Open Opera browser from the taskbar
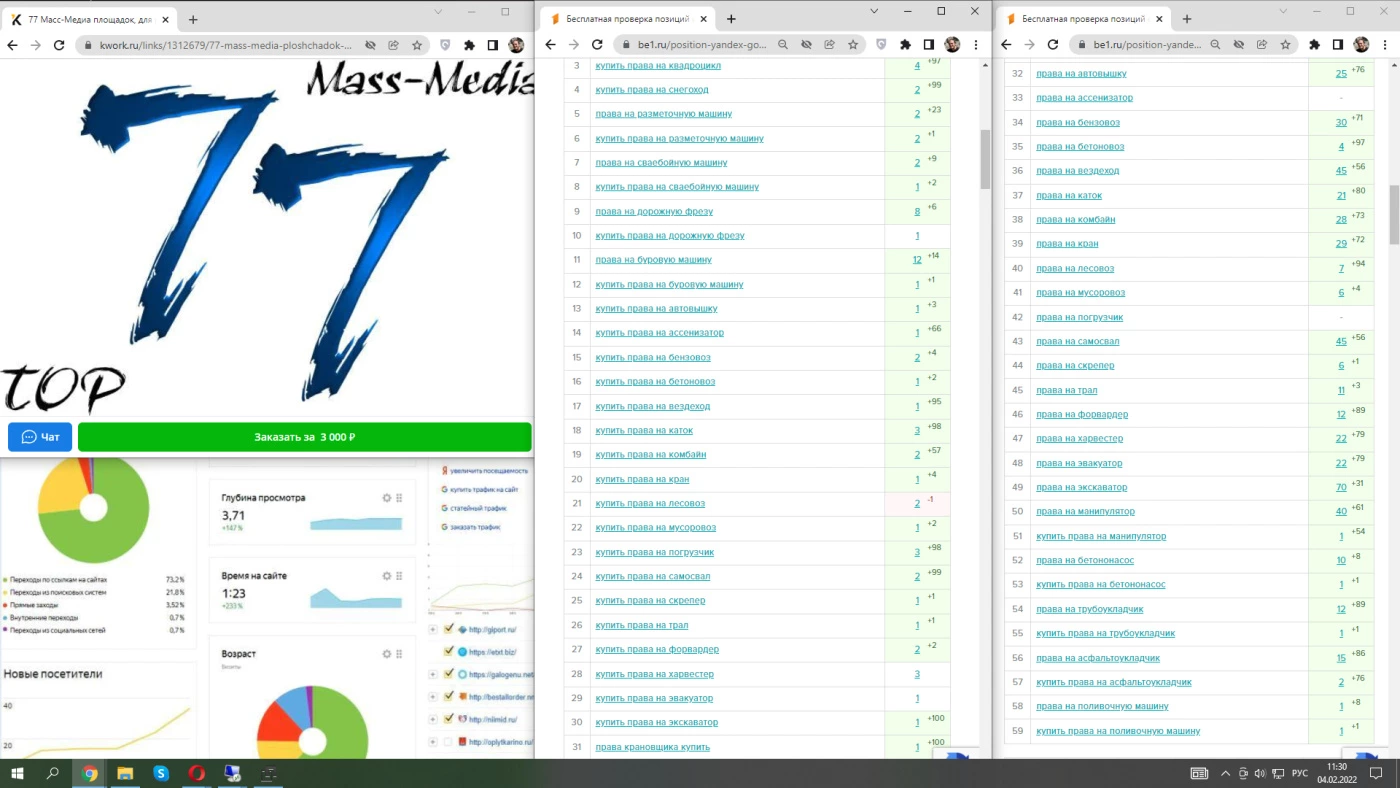 pyautogui.click(x=197, y=773)
